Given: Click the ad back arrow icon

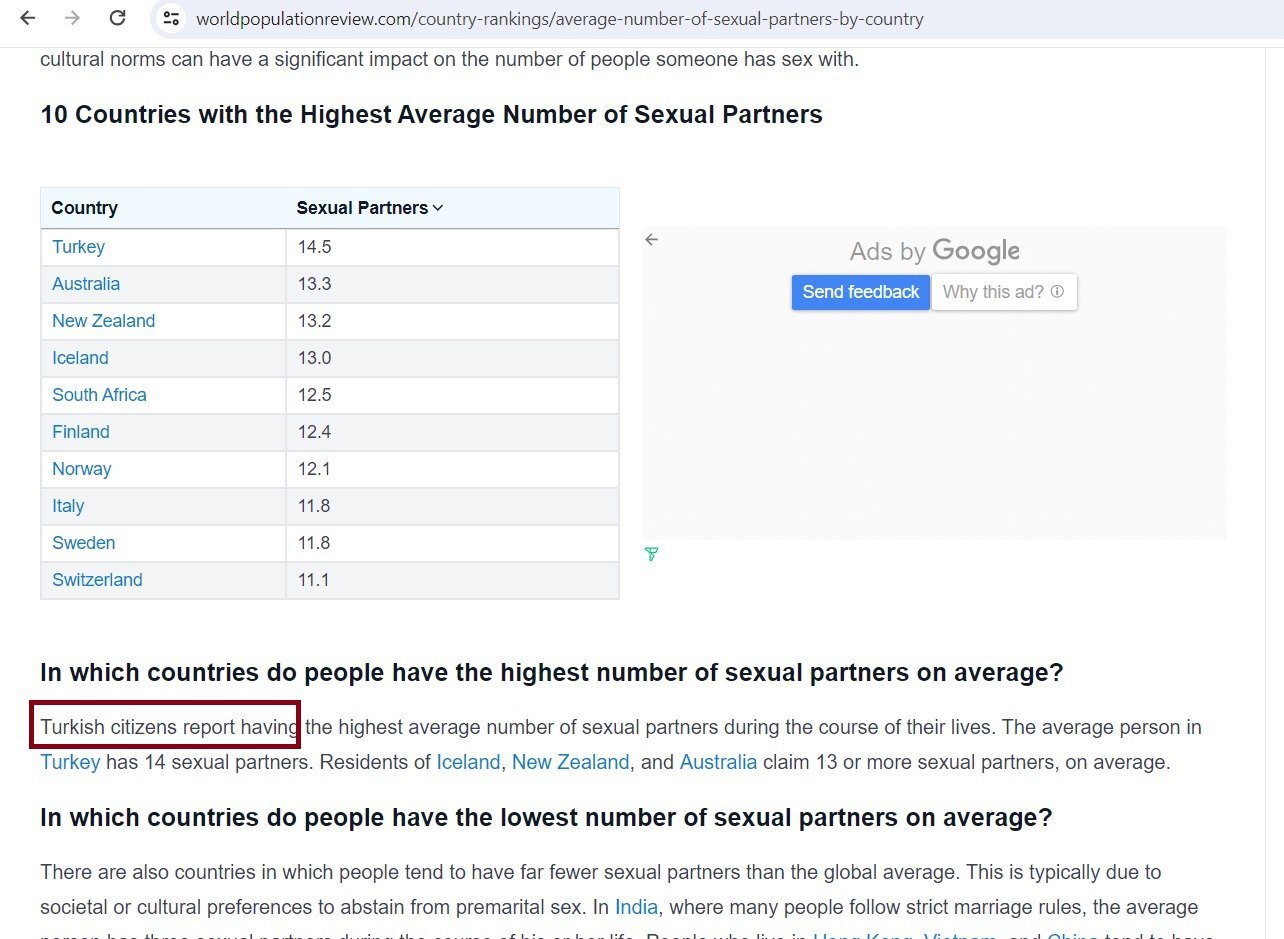Looking at the screenshot, I should [x=652, y=240].
